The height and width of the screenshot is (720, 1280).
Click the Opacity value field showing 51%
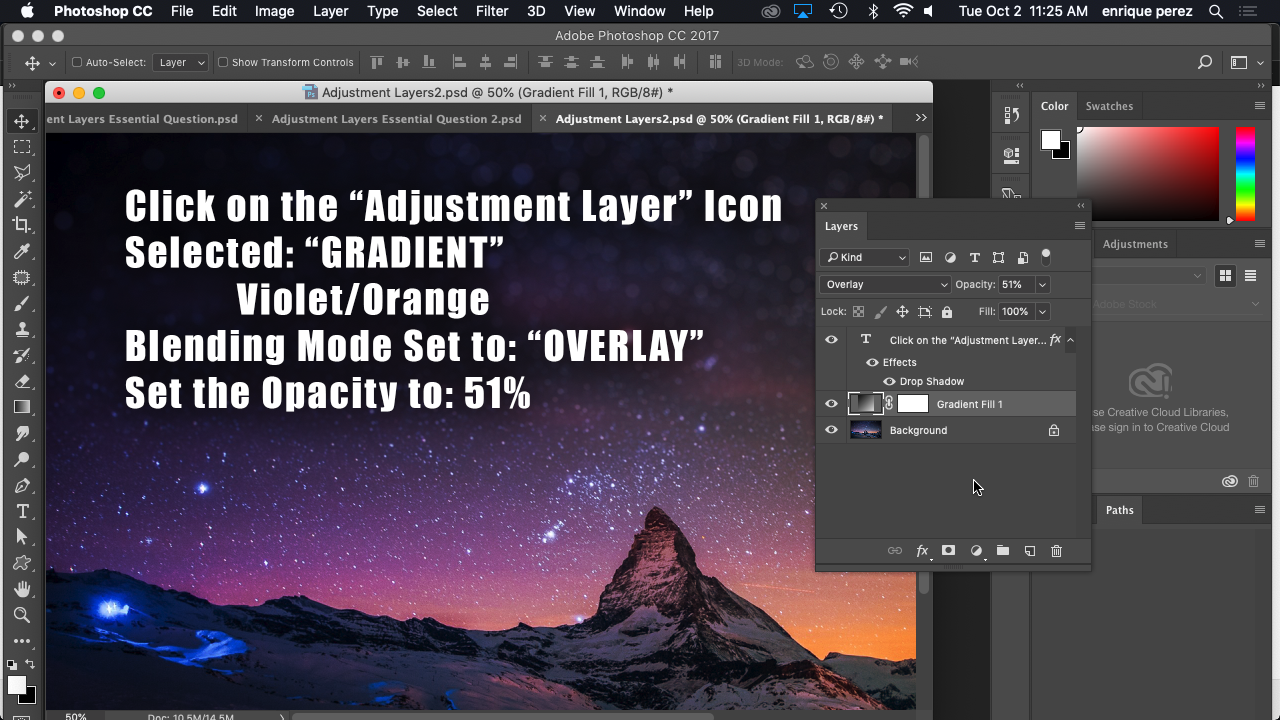[1016, 284]
